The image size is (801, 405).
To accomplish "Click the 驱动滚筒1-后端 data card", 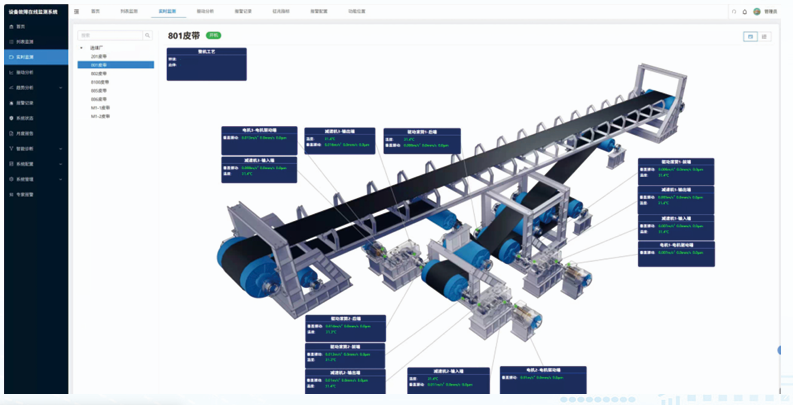I will tap(422, 141).
